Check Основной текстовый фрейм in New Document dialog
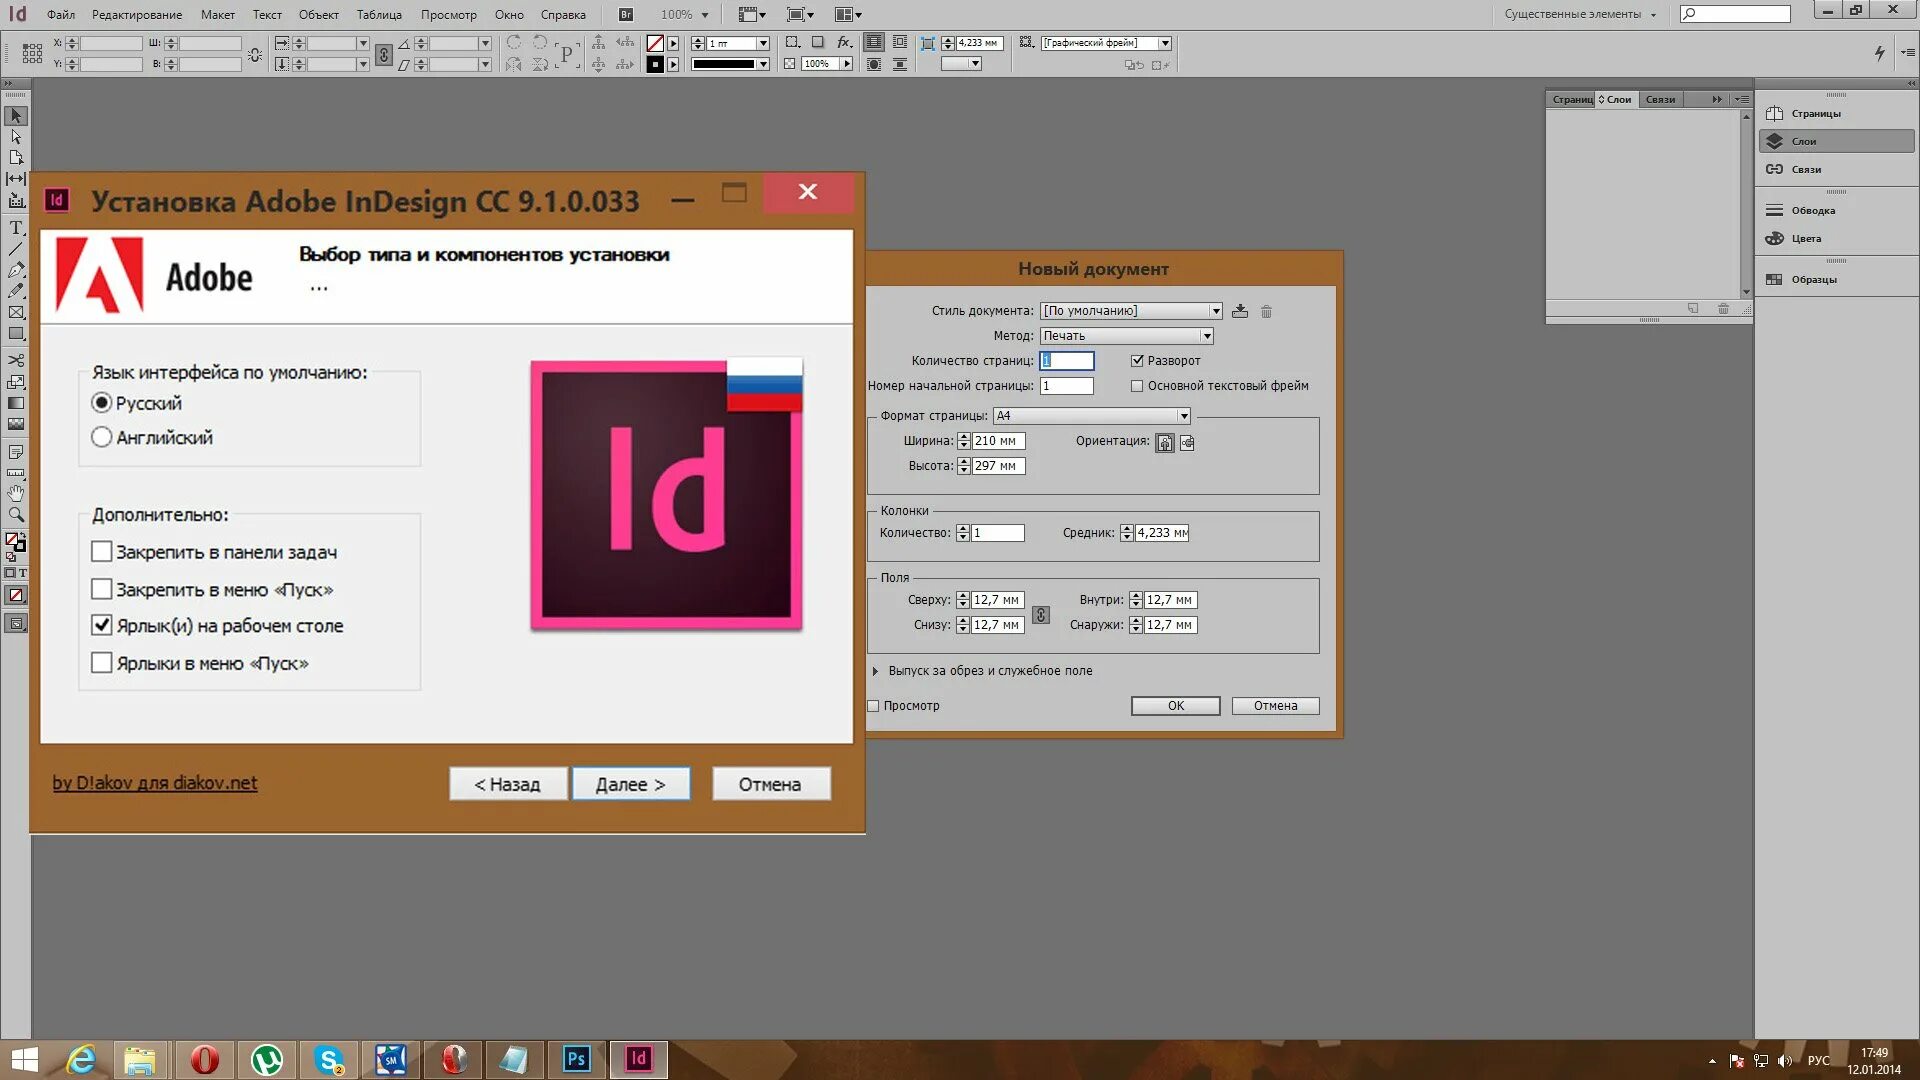This screenshot has height=1080, width=1920. tap(1136, 385)
